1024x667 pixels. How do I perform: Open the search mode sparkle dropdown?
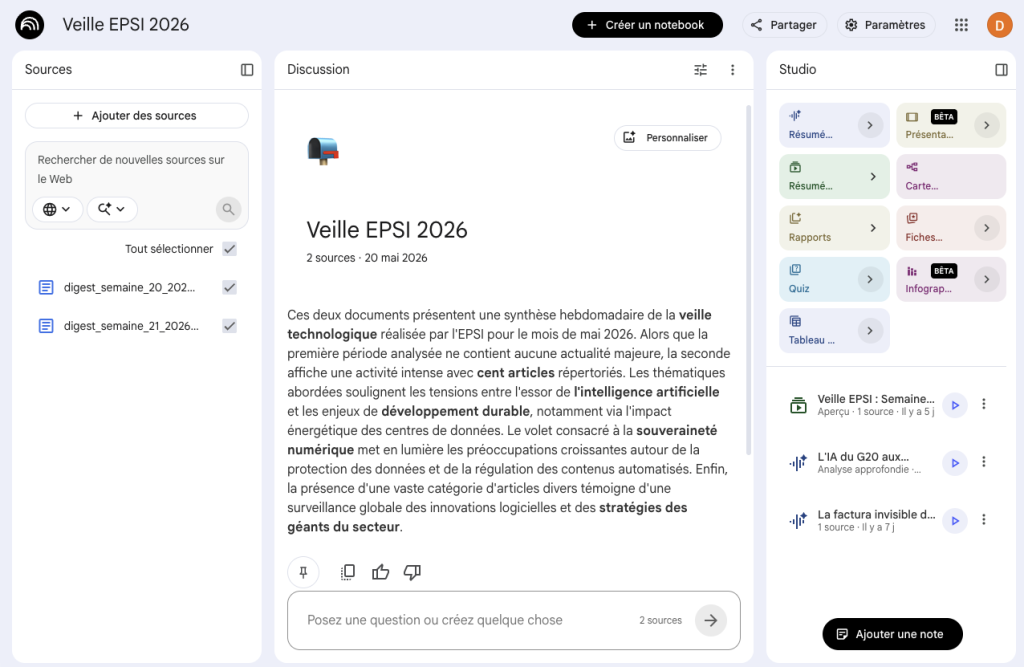pos(112,209)
